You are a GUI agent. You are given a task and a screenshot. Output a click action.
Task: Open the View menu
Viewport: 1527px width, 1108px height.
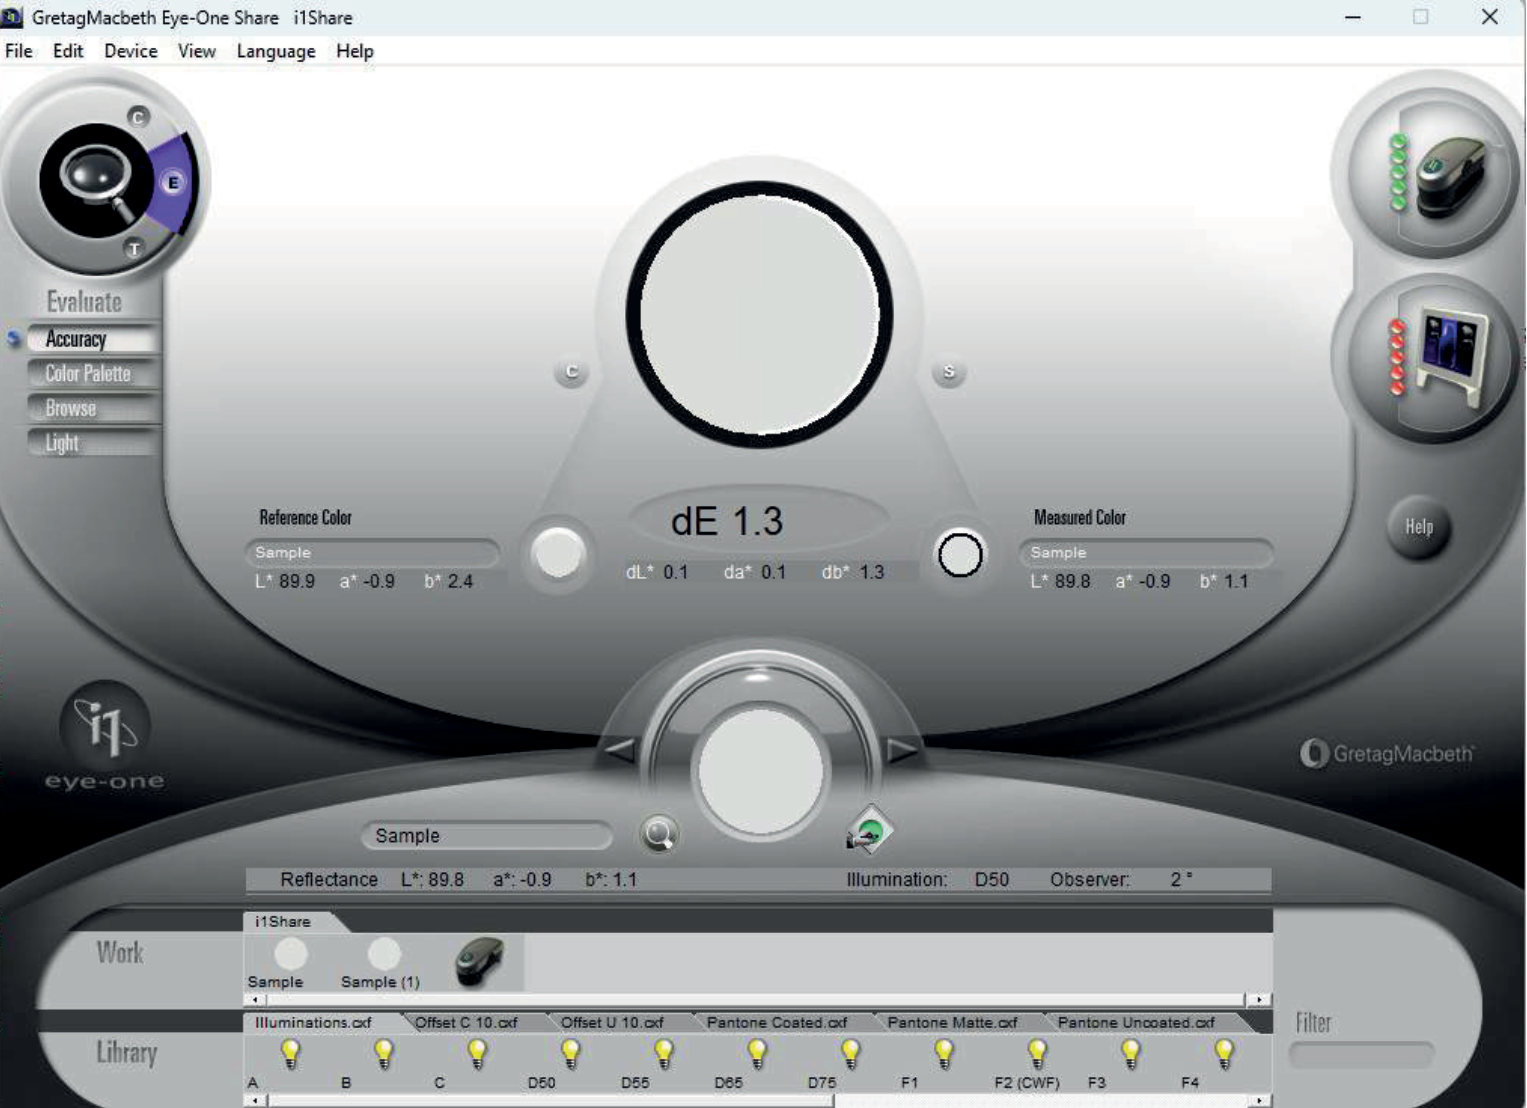pos(197,51)
